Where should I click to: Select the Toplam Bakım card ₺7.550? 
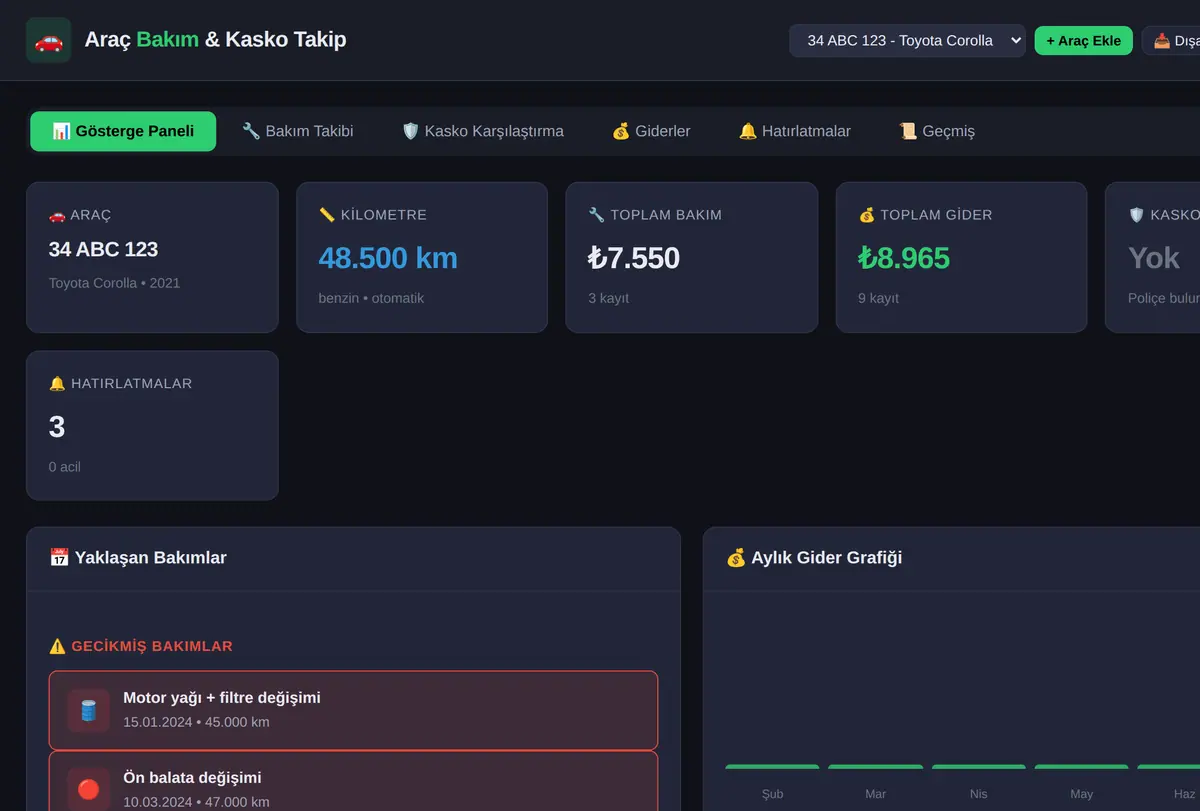pos(692,257)
